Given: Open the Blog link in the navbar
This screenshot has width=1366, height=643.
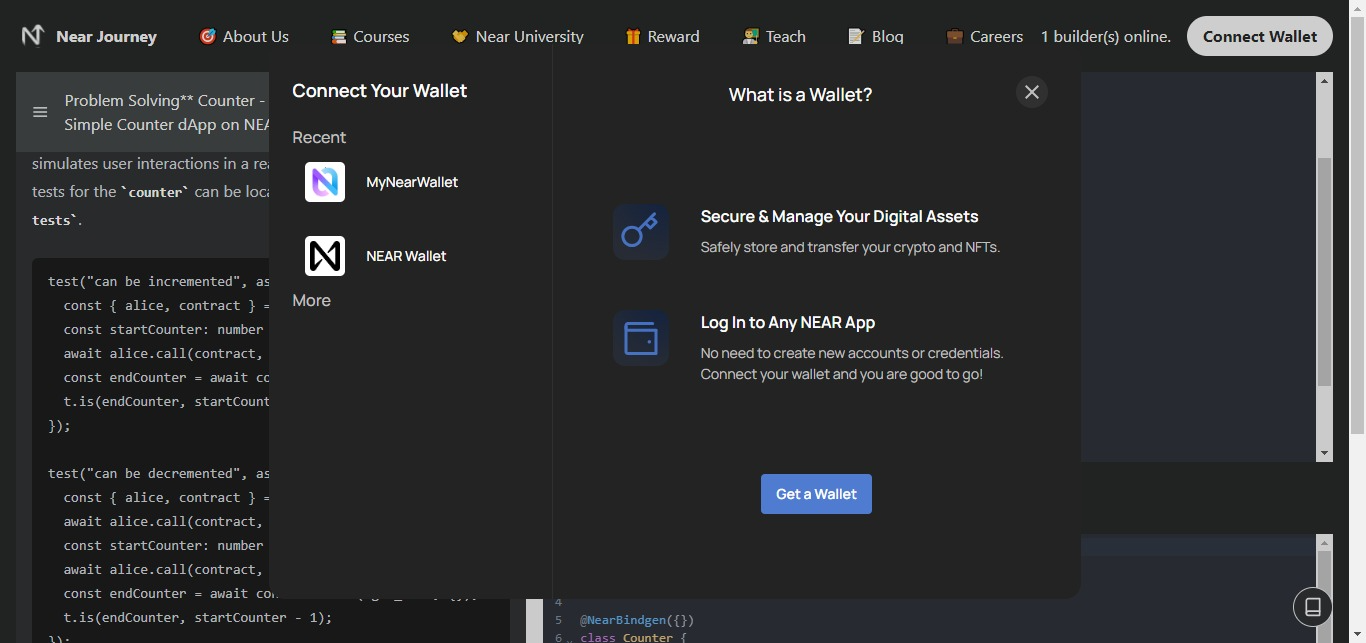Looking at the screenshot, I should click(875, 36).
